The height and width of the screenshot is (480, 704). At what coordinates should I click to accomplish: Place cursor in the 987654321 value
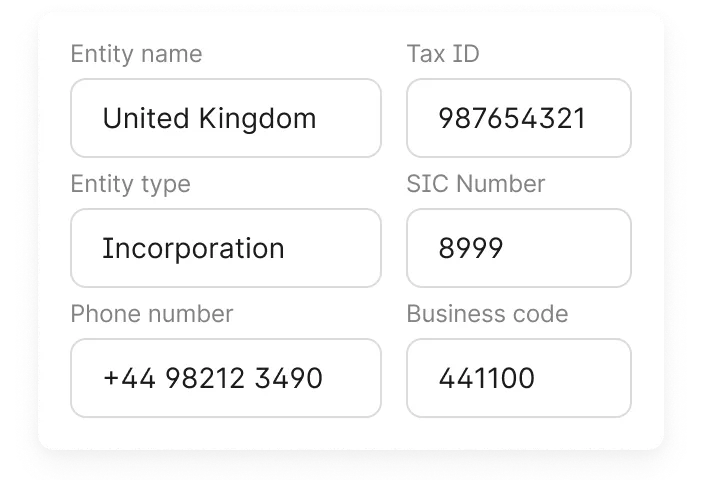pos(512,119)
